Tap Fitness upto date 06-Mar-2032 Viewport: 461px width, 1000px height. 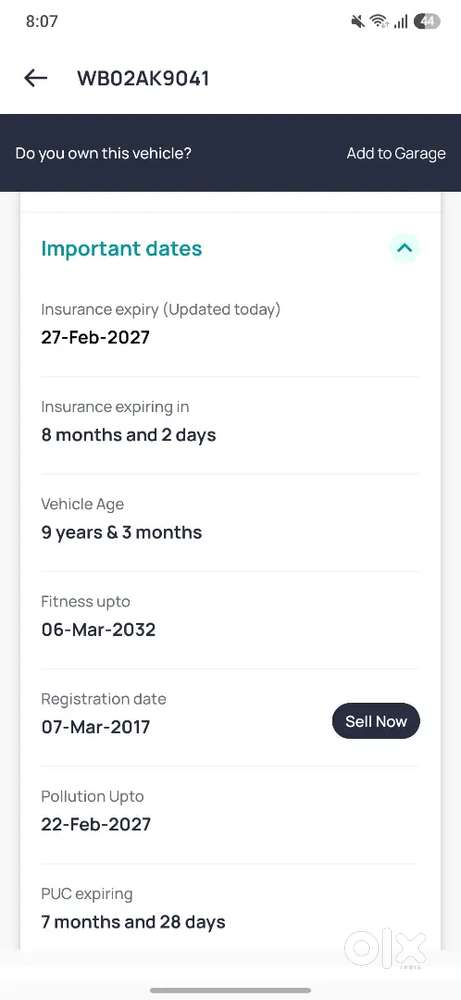pos(98,630)
